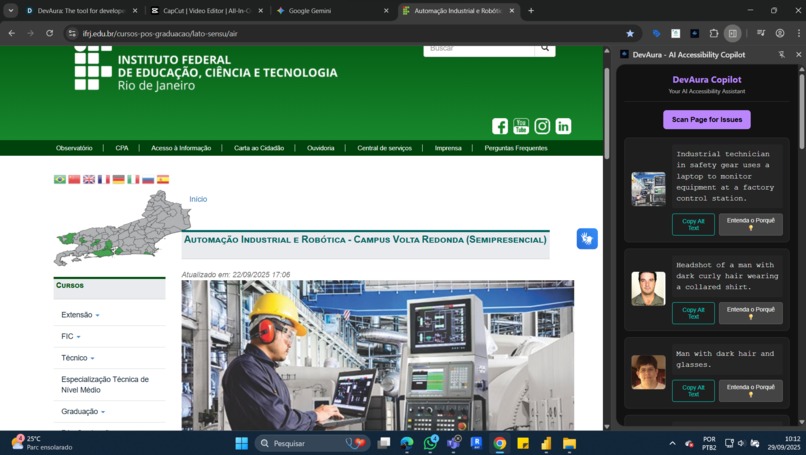Screen dimensions: 806x455
Task: Expand the FIC courses submenu
Action: point(71,336)
